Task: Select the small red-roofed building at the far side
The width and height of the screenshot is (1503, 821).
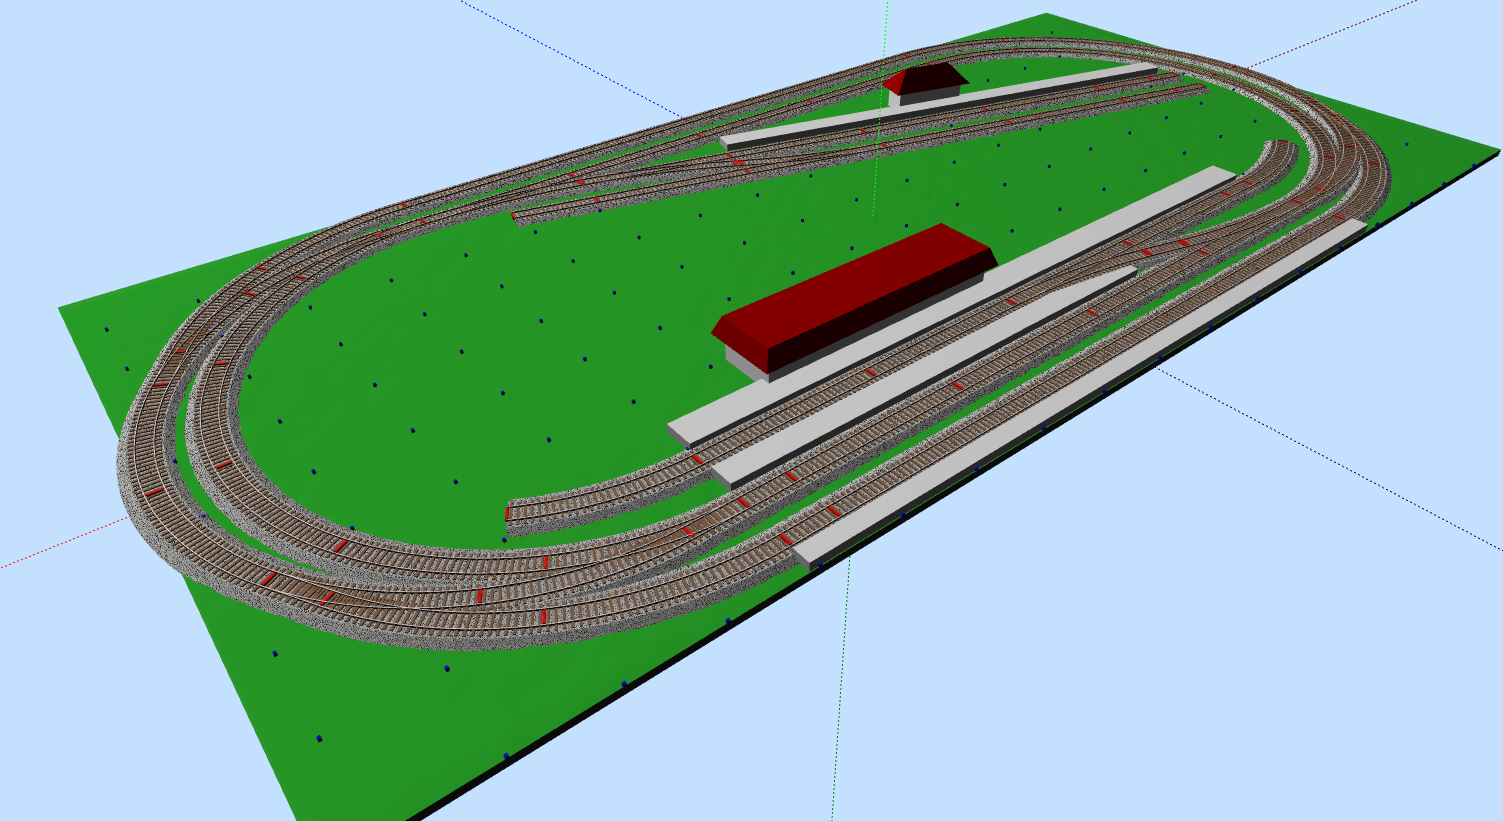Action: (x=925, y=82)
